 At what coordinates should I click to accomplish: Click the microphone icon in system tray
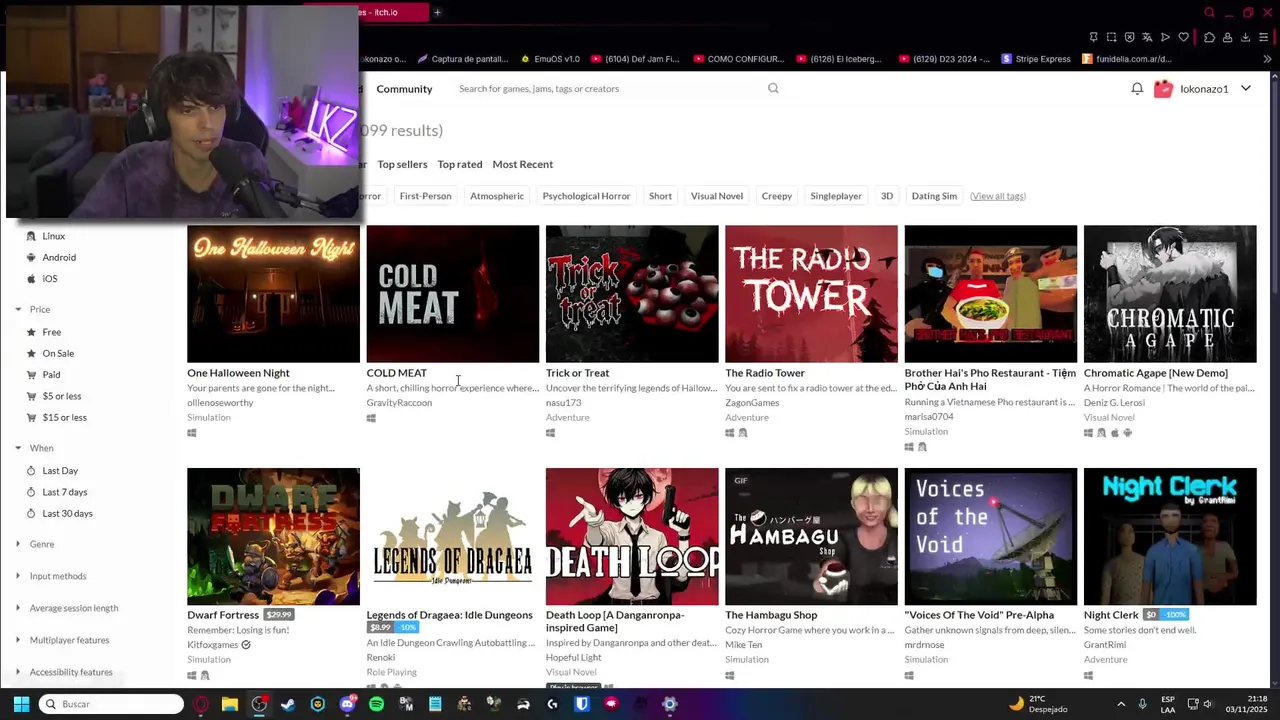[x=1142, y=704]
